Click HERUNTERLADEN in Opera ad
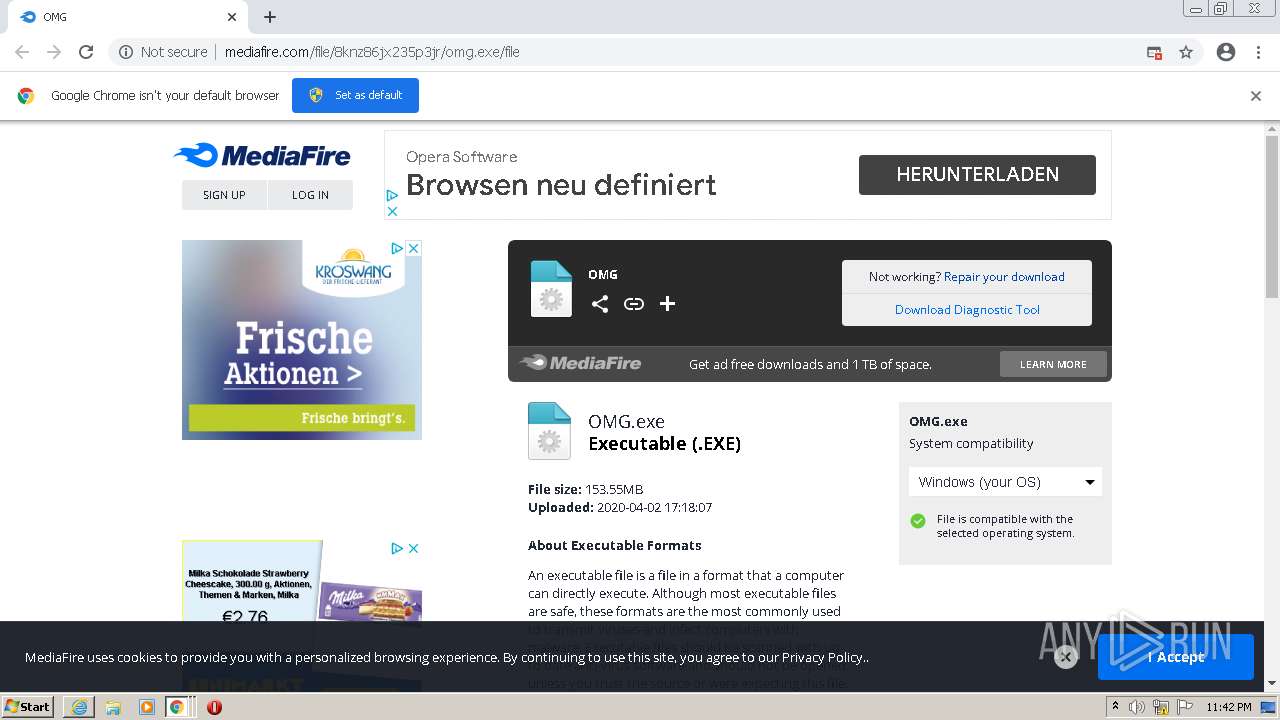Viewport: 1280px width, 720px height. [977, 174]
